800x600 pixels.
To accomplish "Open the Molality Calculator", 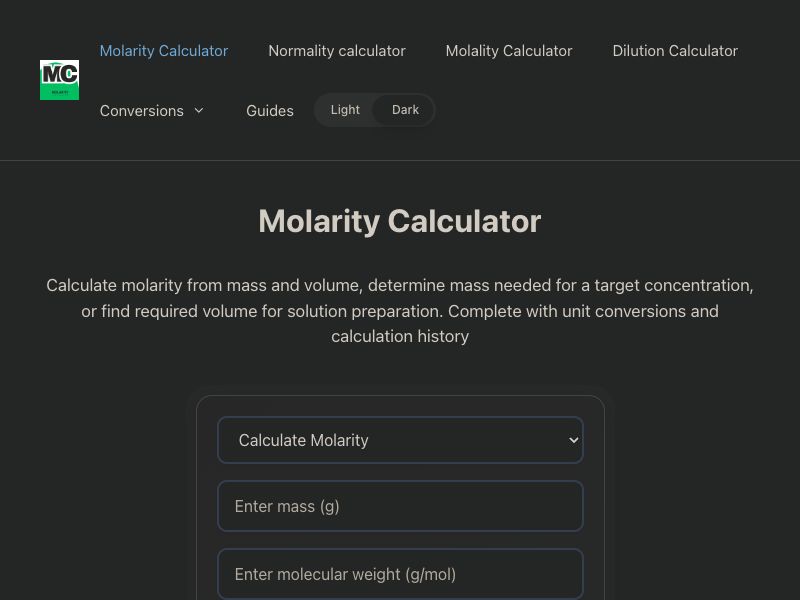I will (x=508, y=51).
